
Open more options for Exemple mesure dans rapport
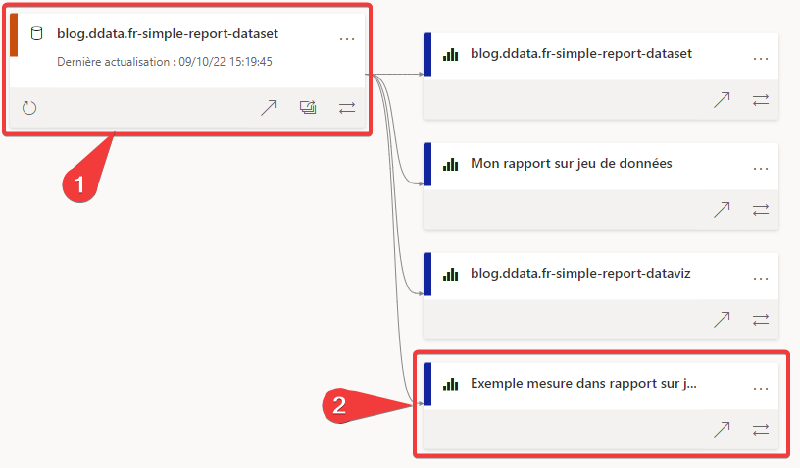click(761, 389)
